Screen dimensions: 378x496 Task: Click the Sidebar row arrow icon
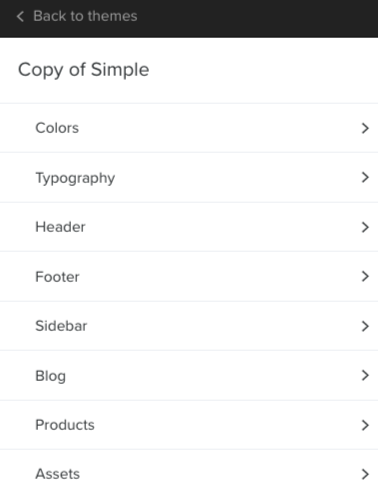(365, 326)
